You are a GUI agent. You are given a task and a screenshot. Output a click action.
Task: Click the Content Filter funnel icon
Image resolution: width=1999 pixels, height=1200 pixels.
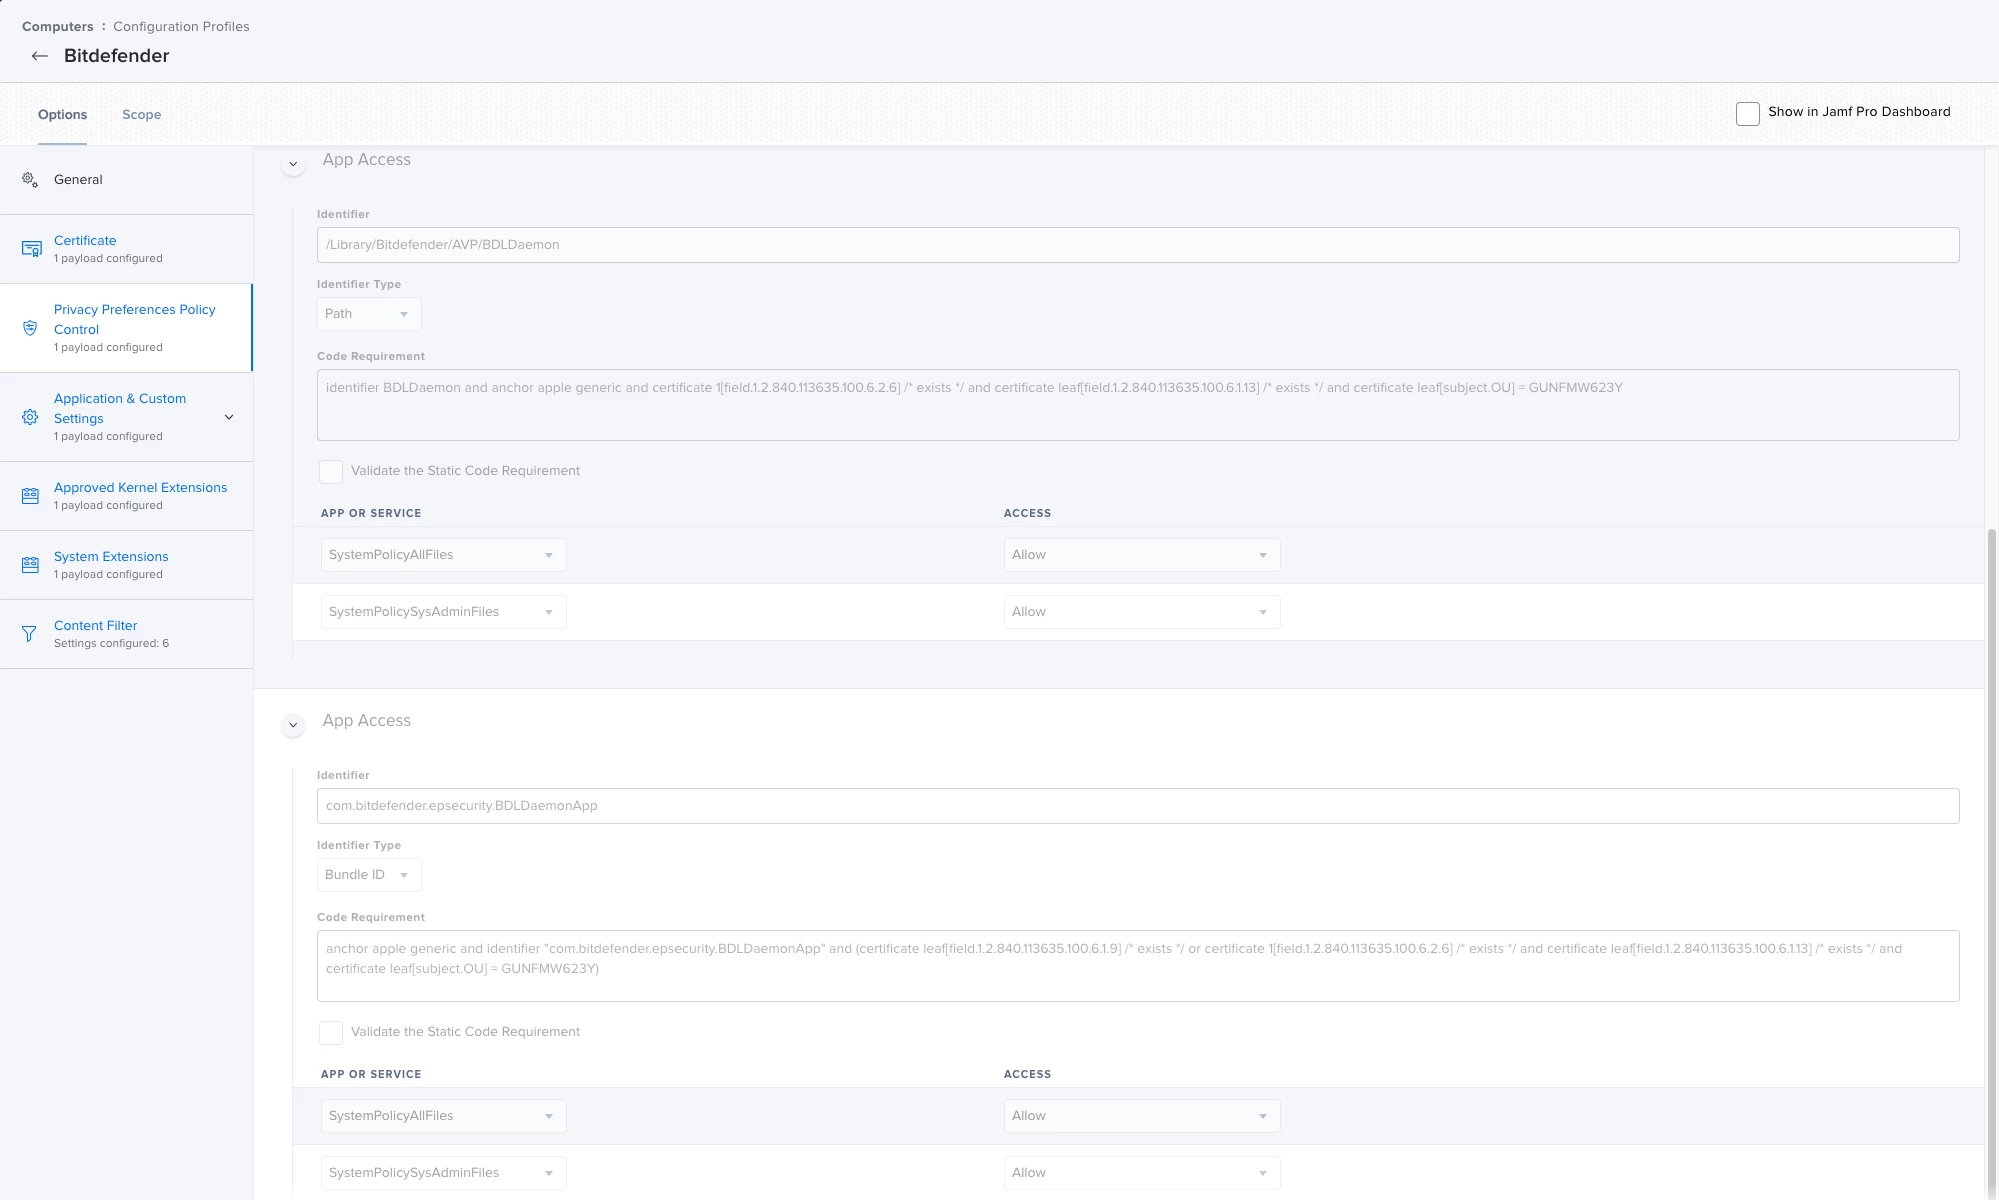29,634
